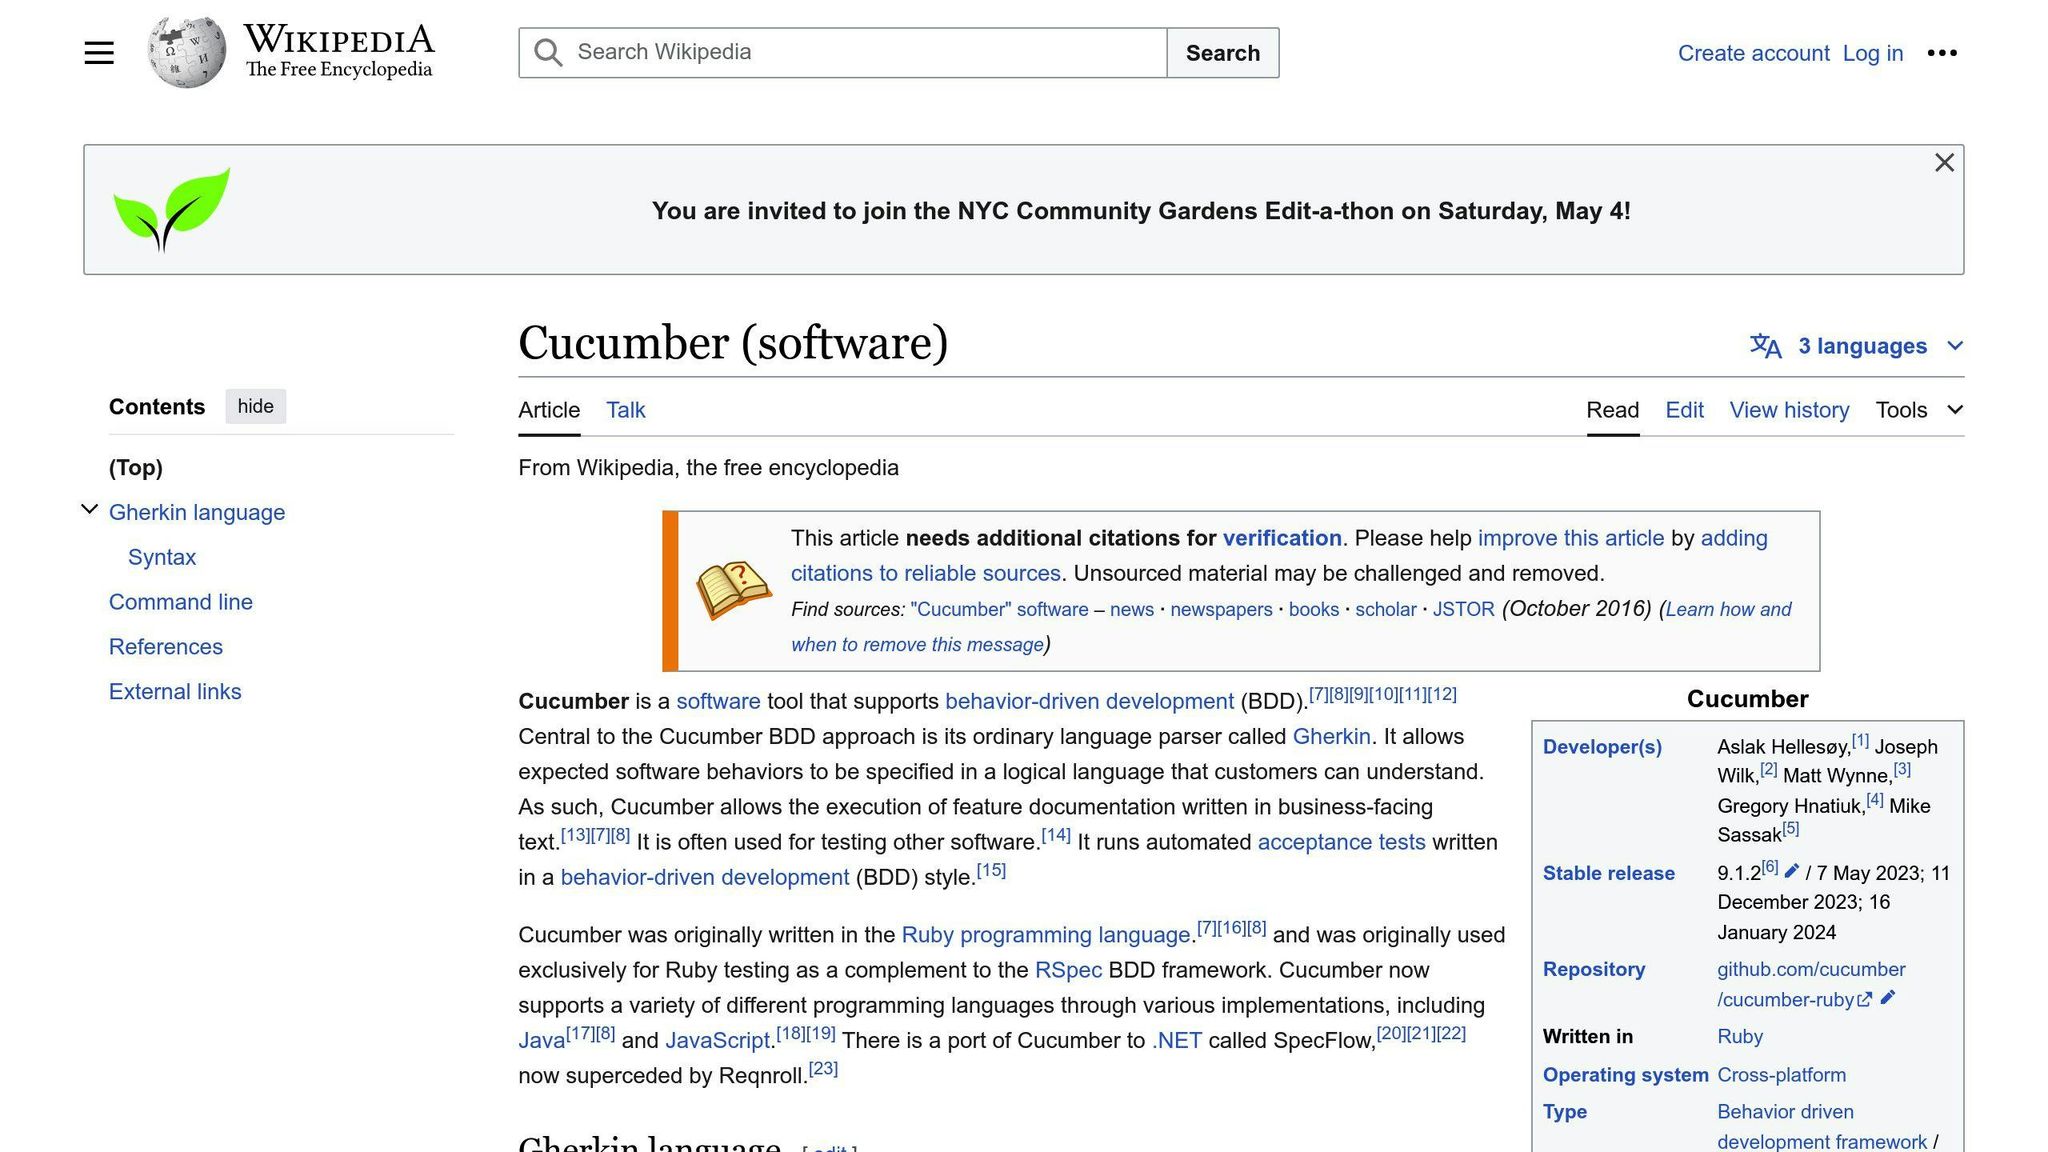
Task: Open the acceptance tests link
Action: click(1341, 842)
